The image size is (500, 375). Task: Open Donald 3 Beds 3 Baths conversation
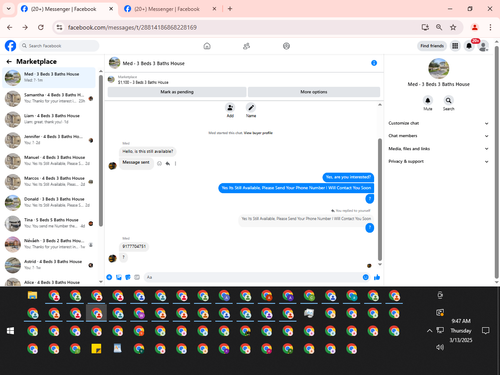[x=49, y=203]
